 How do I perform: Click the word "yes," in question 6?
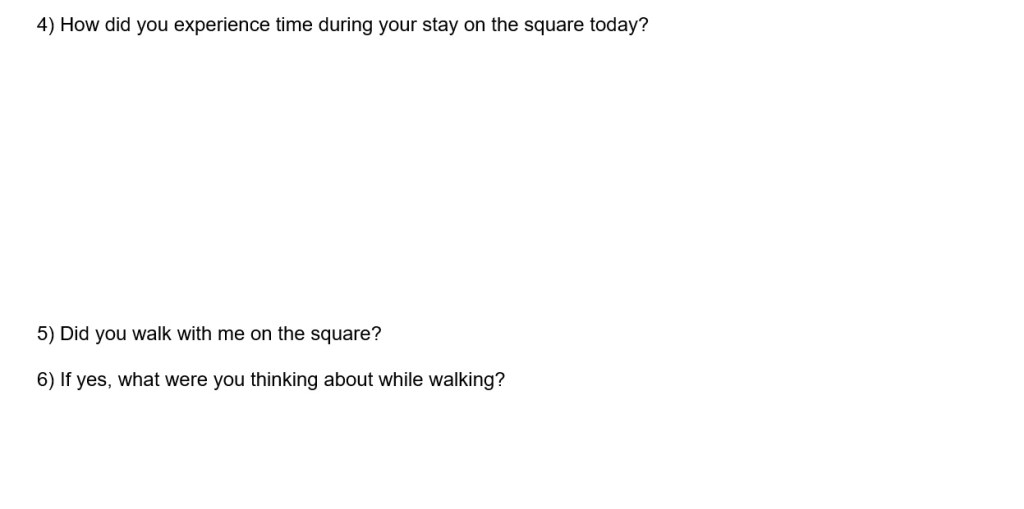pos(94,380)
